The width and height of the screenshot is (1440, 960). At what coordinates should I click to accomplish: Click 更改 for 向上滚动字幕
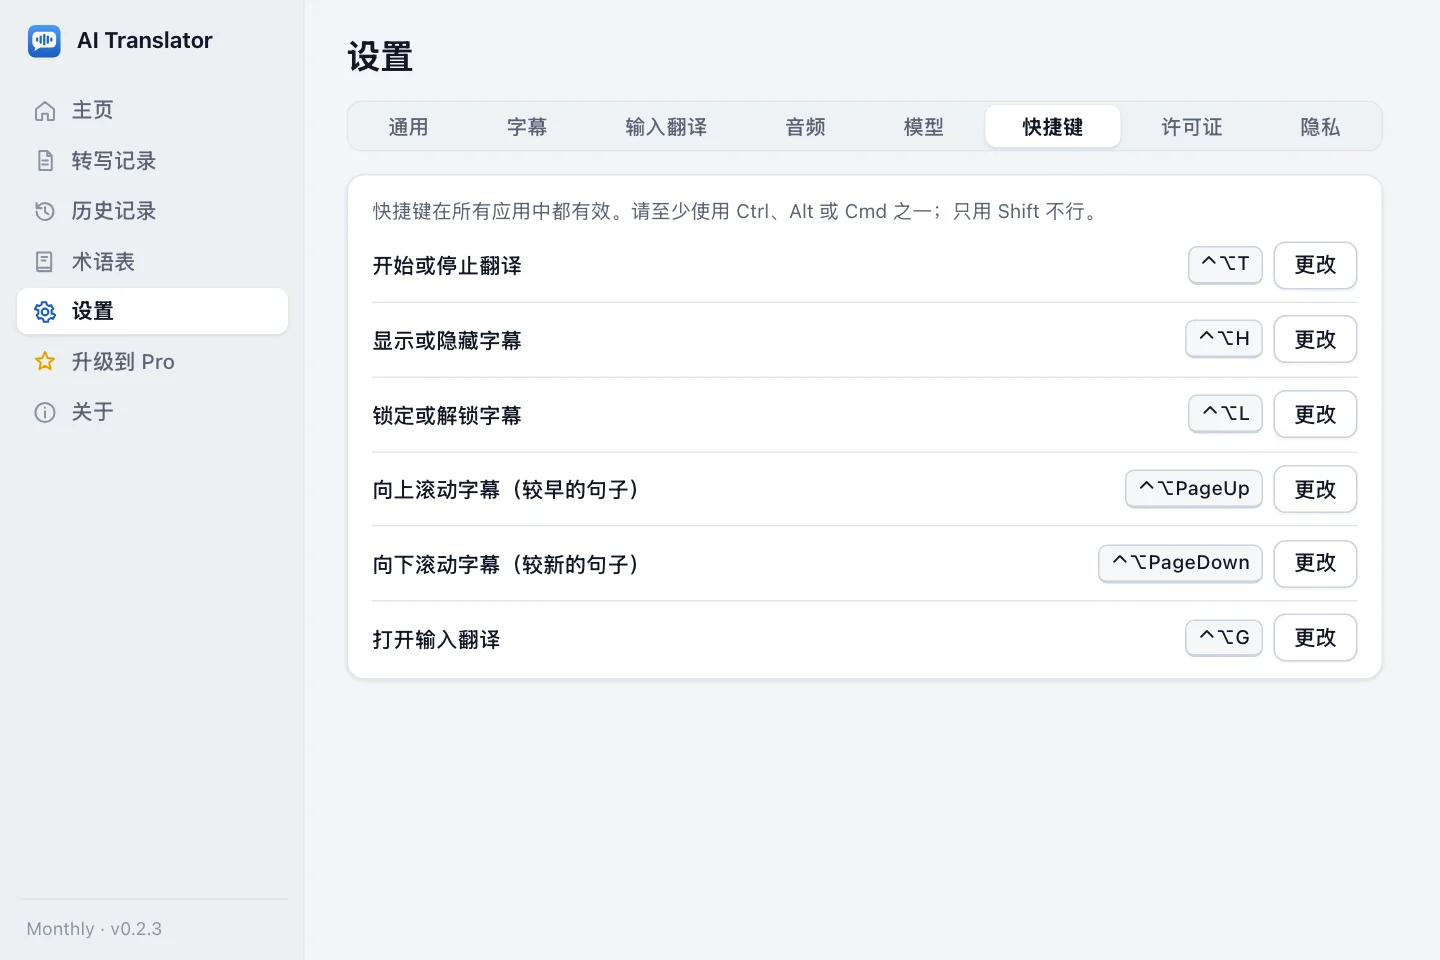click(x=1315, y=489)
